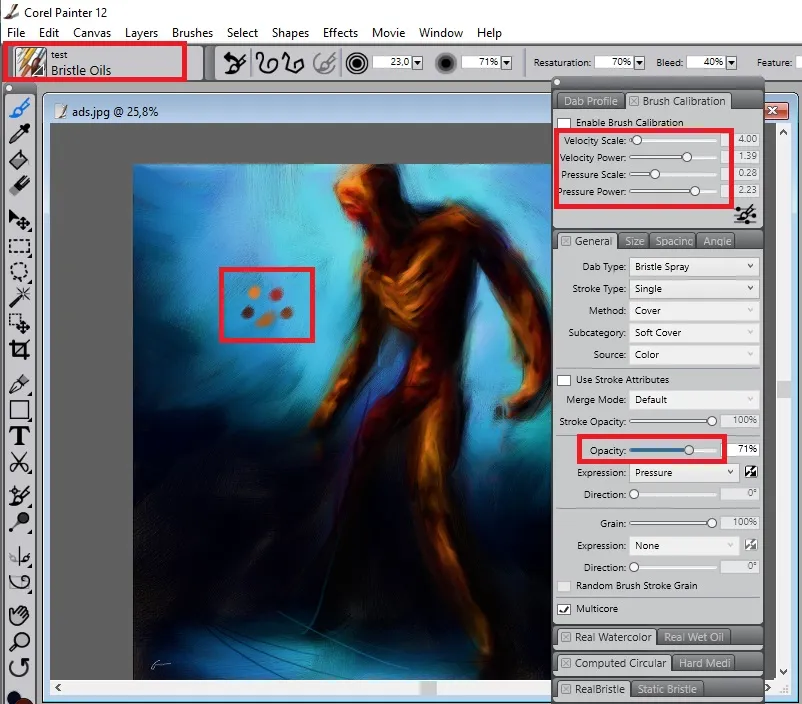Open the Resaturation dropdown arrow
The height and width of the screenshot is (704, 802).
(639, 63)
